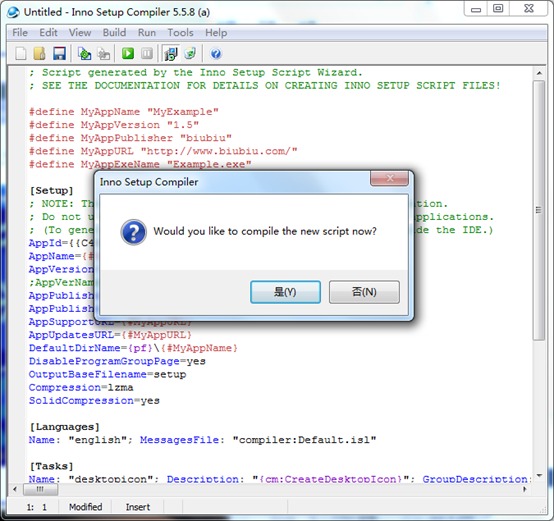Click the '[Languages]' section header
This screenshot has width=554, height=521.
click(65, 427)
